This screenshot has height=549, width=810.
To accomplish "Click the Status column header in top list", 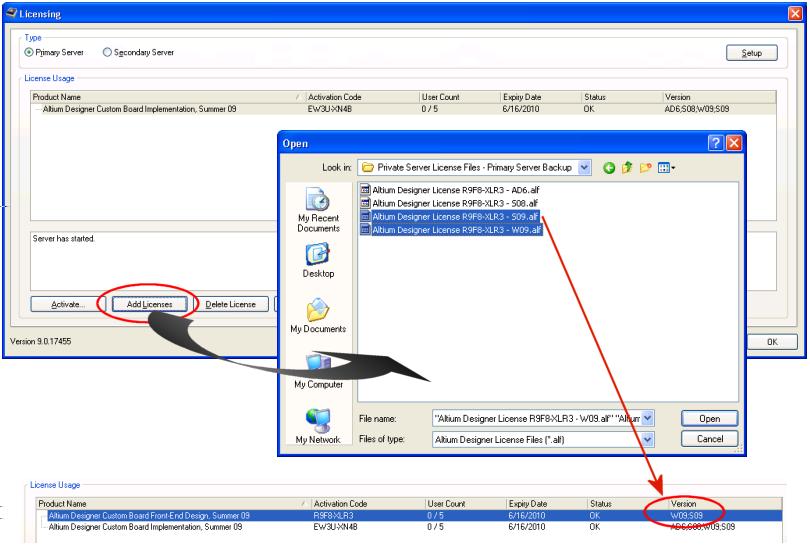I will click(621, 97).
